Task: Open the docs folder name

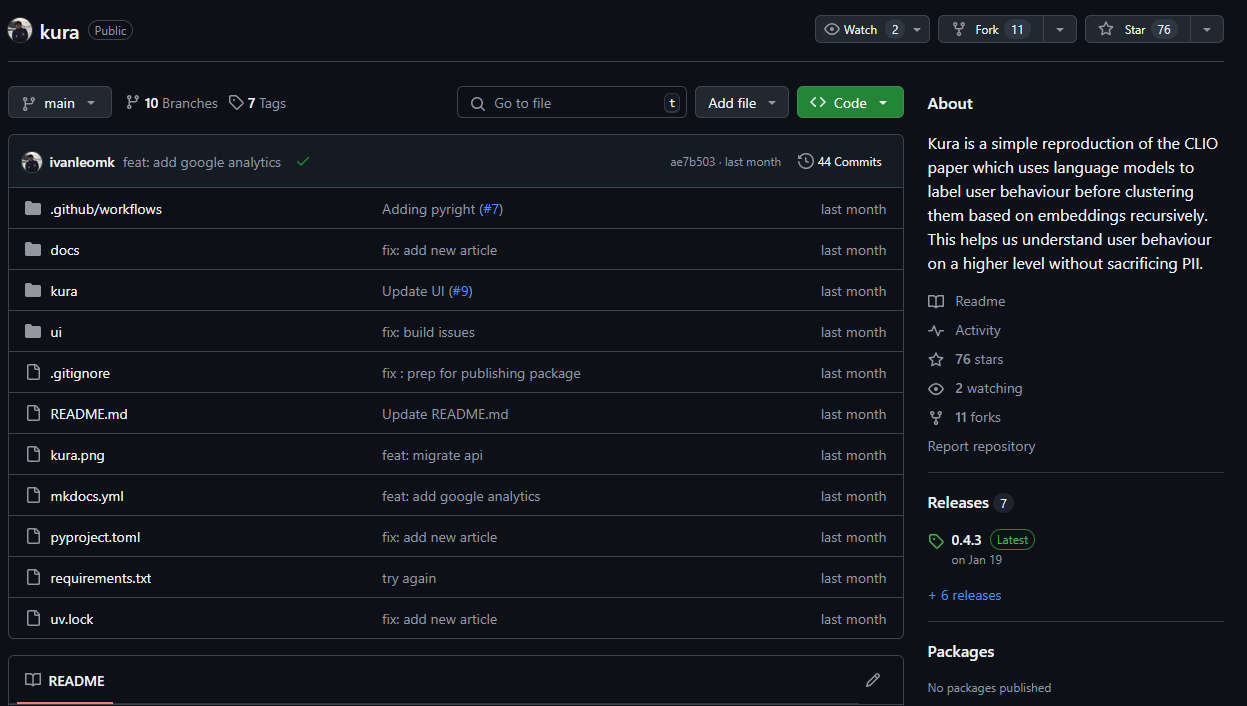Action: pos(65,250)
